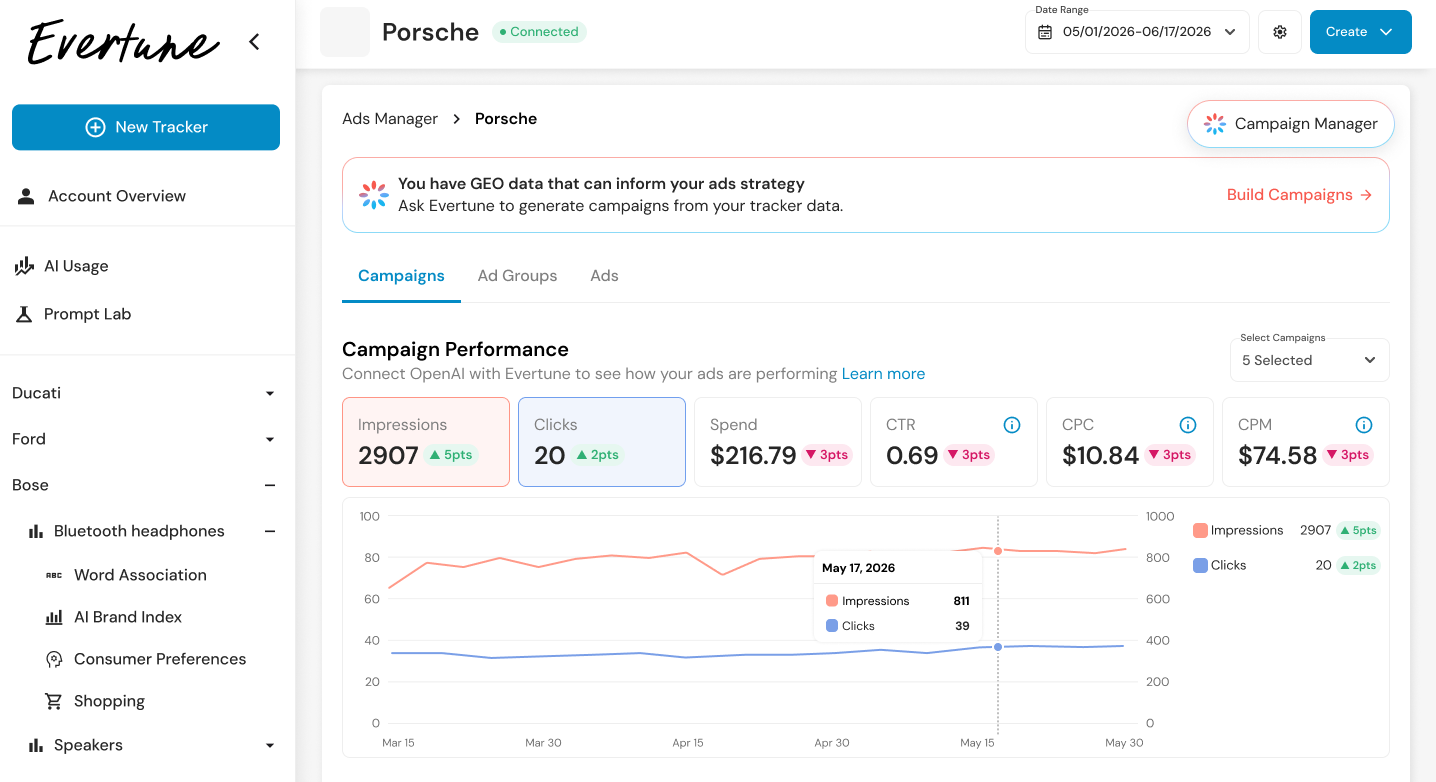Show CPC info tooltip icon
The width and height of the screenshot is (1436, 782).
click(x=1188, y=425)
